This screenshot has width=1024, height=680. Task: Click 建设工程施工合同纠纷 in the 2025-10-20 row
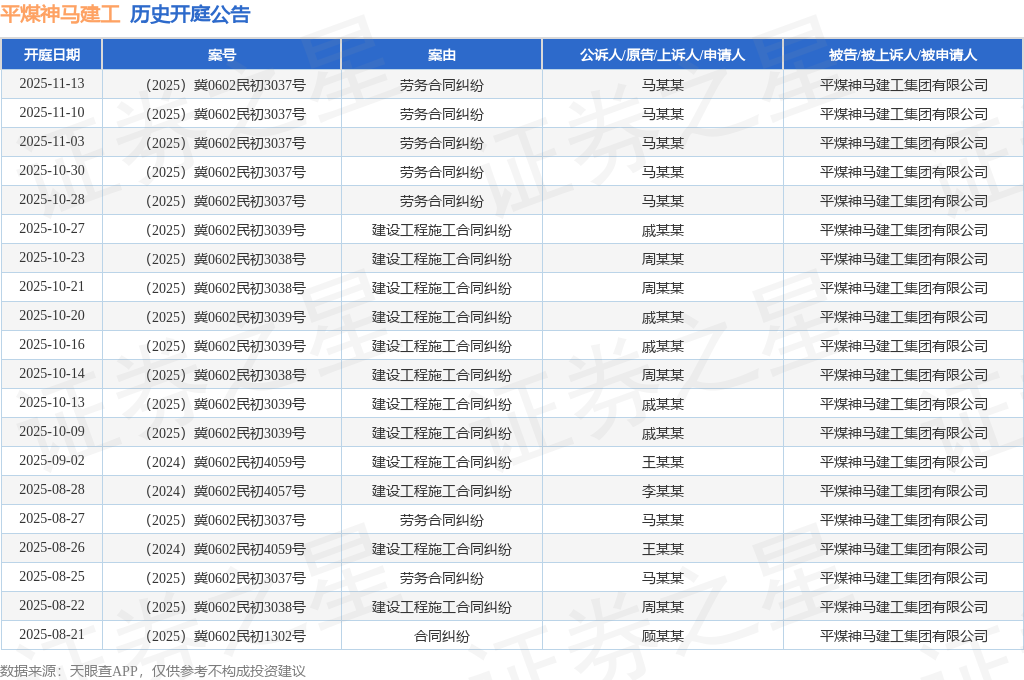442,317
